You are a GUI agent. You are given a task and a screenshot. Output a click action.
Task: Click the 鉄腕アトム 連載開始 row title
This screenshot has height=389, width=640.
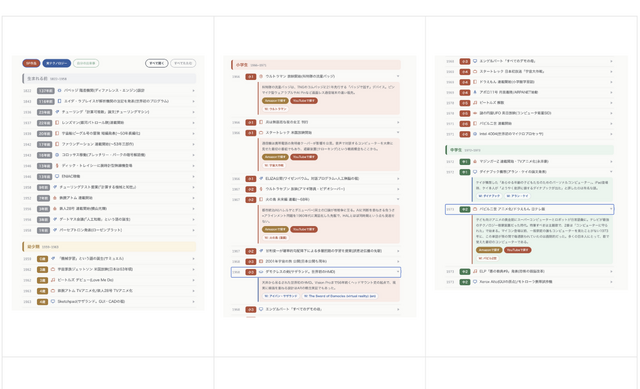click(x=76, y=198)
